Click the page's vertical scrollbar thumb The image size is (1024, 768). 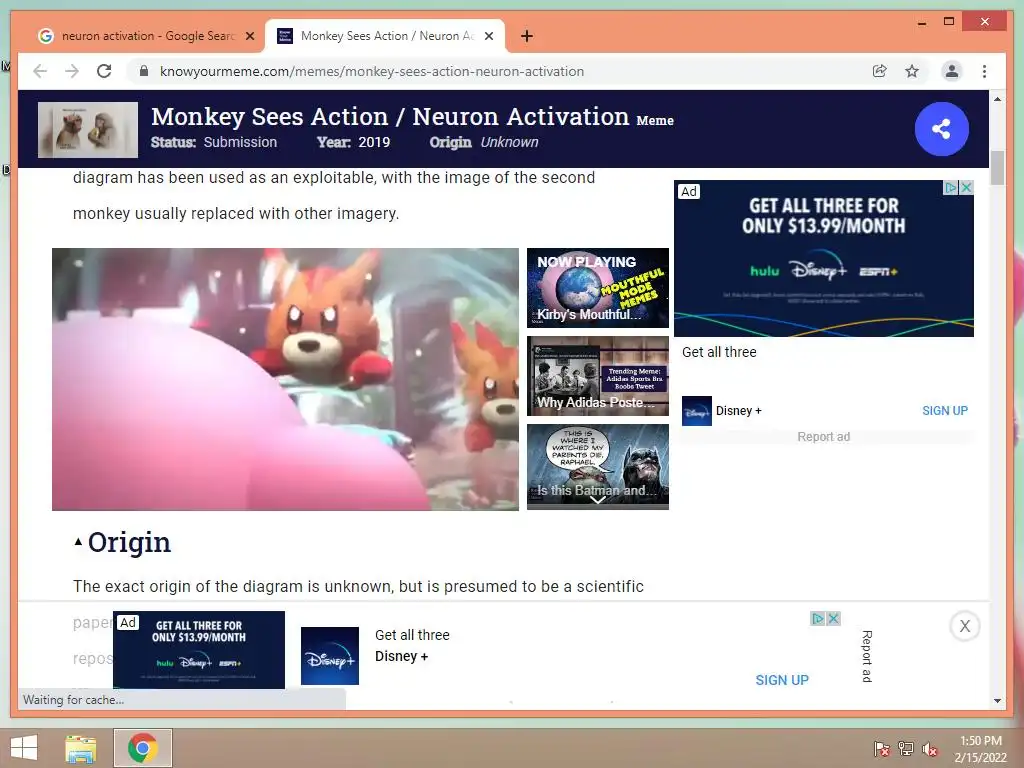pos(997,168)
